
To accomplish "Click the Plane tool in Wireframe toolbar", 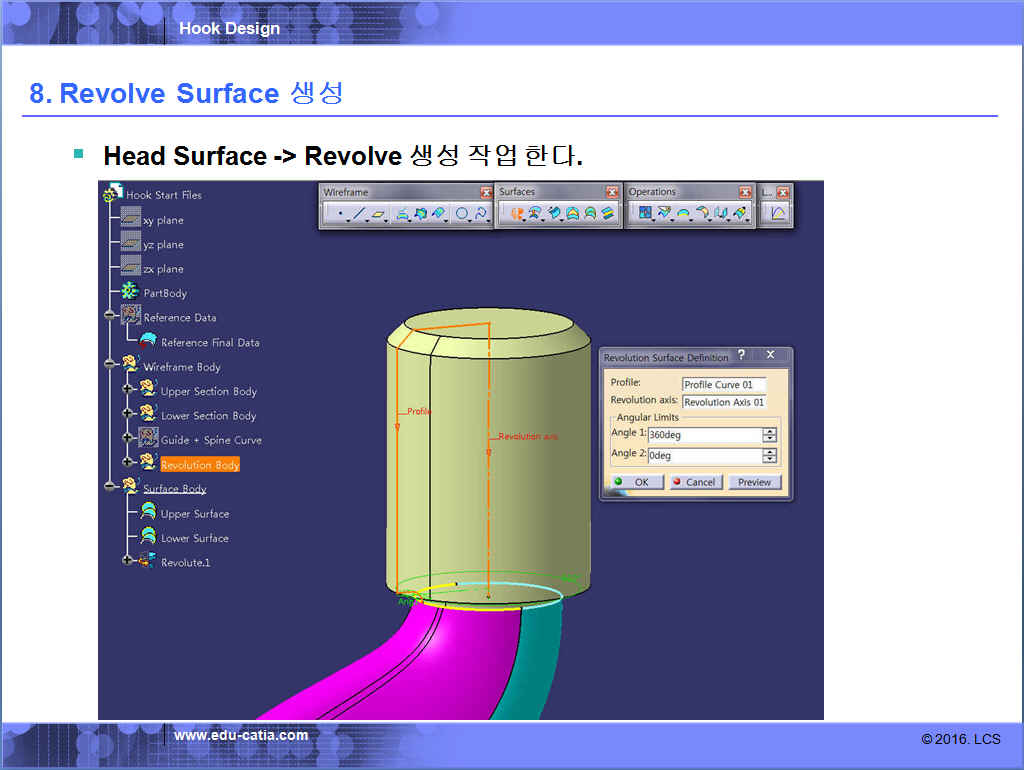I will click(379, 213).
